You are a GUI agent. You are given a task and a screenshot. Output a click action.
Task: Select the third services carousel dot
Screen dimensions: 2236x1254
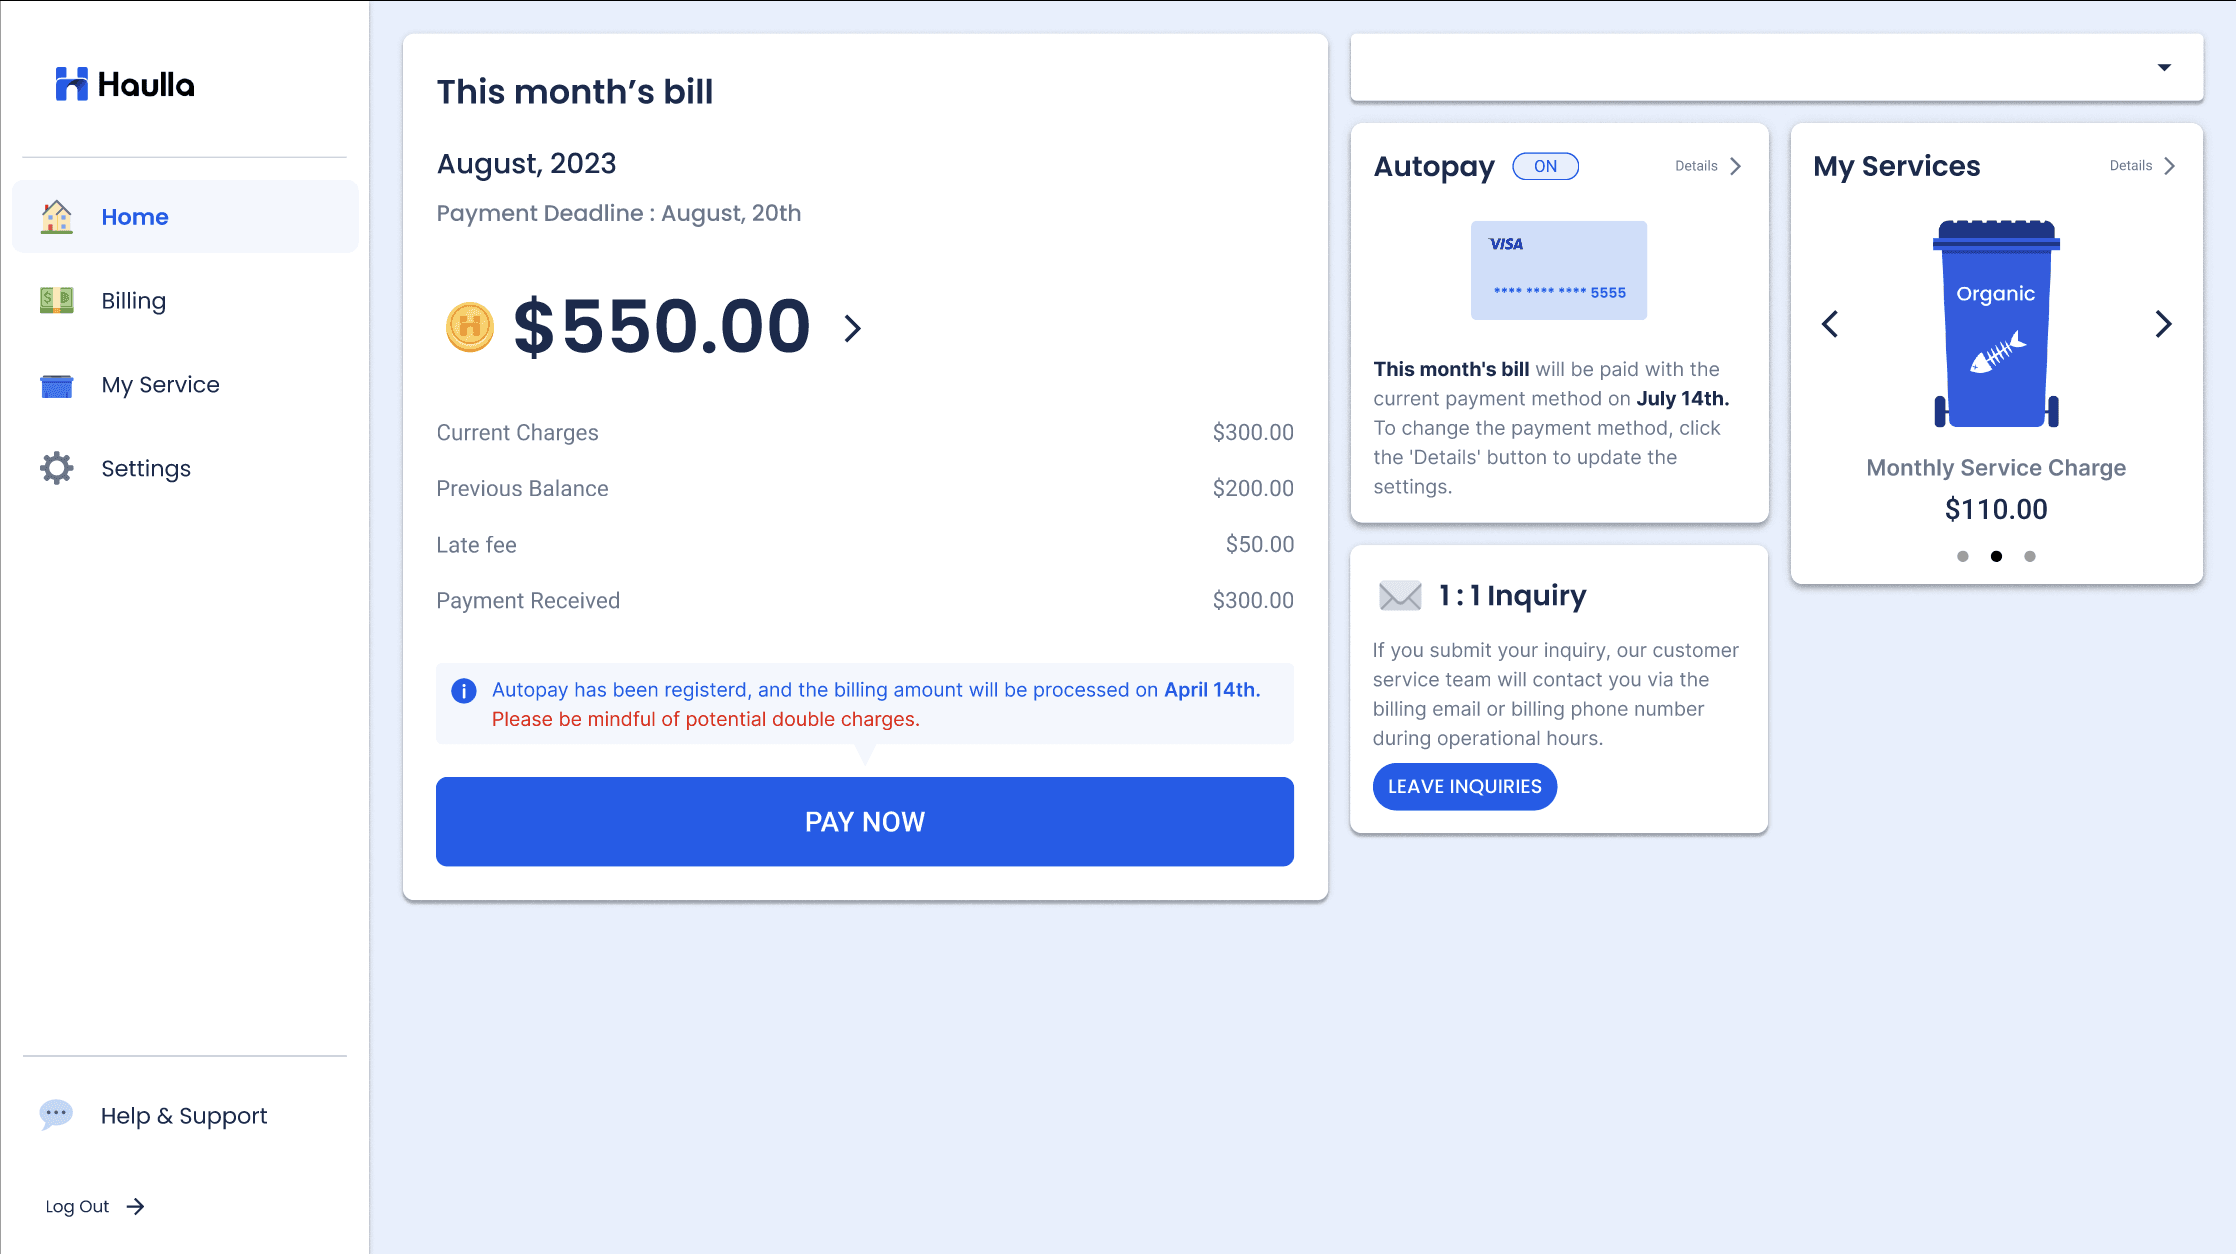pyautogui.click(x=2030, y=556)
